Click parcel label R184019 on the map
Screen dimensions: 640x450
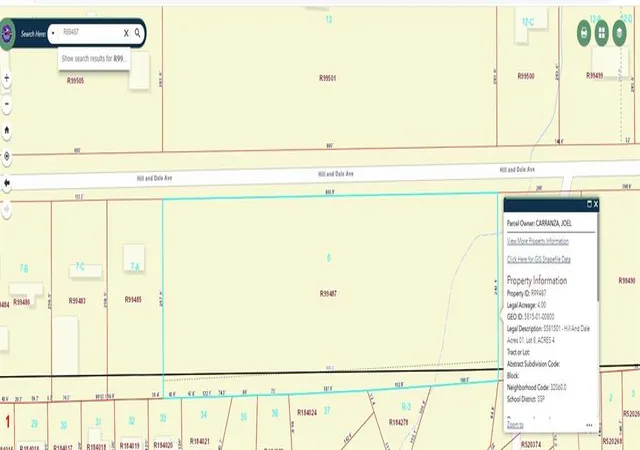tap(130, 446)
